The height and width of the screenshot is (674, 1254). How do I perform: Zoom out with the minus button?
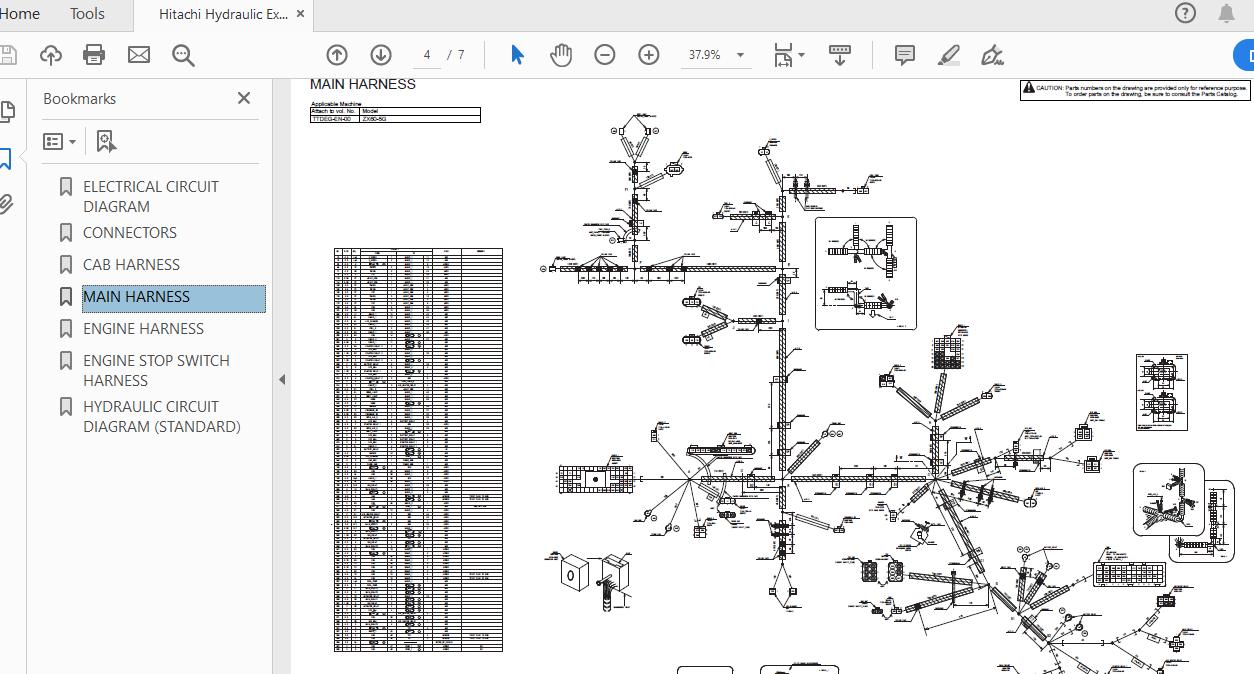(x=605, y=55)
